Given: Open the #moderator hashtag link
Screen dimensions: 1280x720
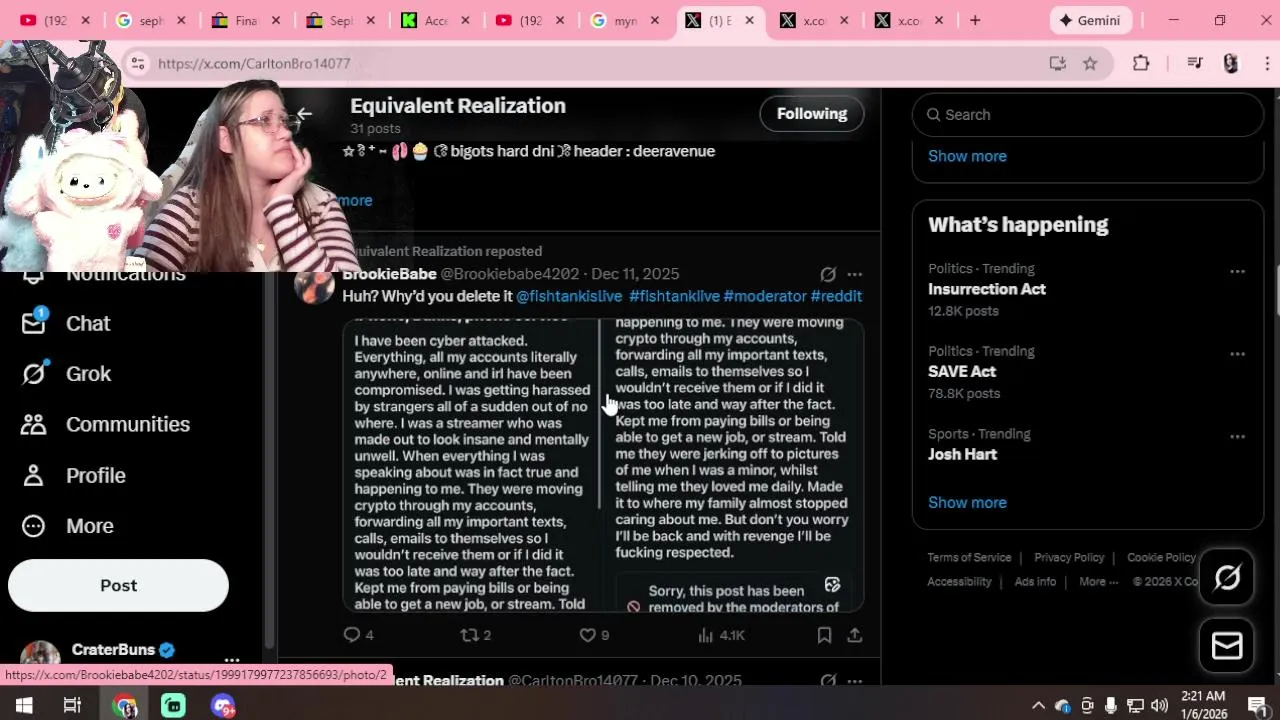Looking at the screenshot, I should (x=765, y=296).
